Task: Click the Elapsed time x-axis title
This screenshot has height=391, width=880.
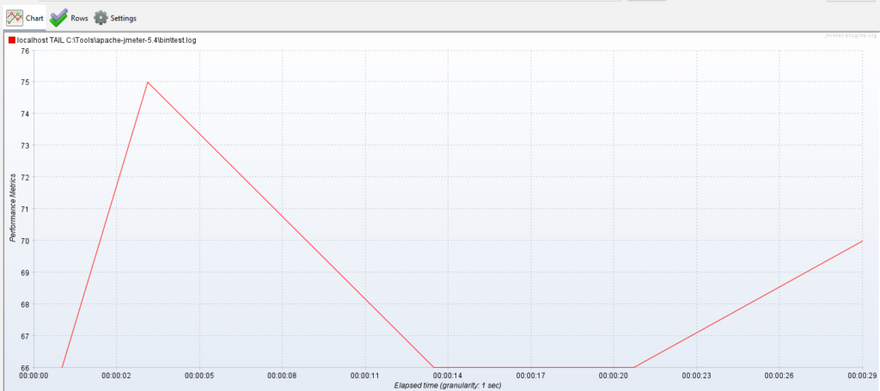Action: pyautogui.click(x=447, y=385)
